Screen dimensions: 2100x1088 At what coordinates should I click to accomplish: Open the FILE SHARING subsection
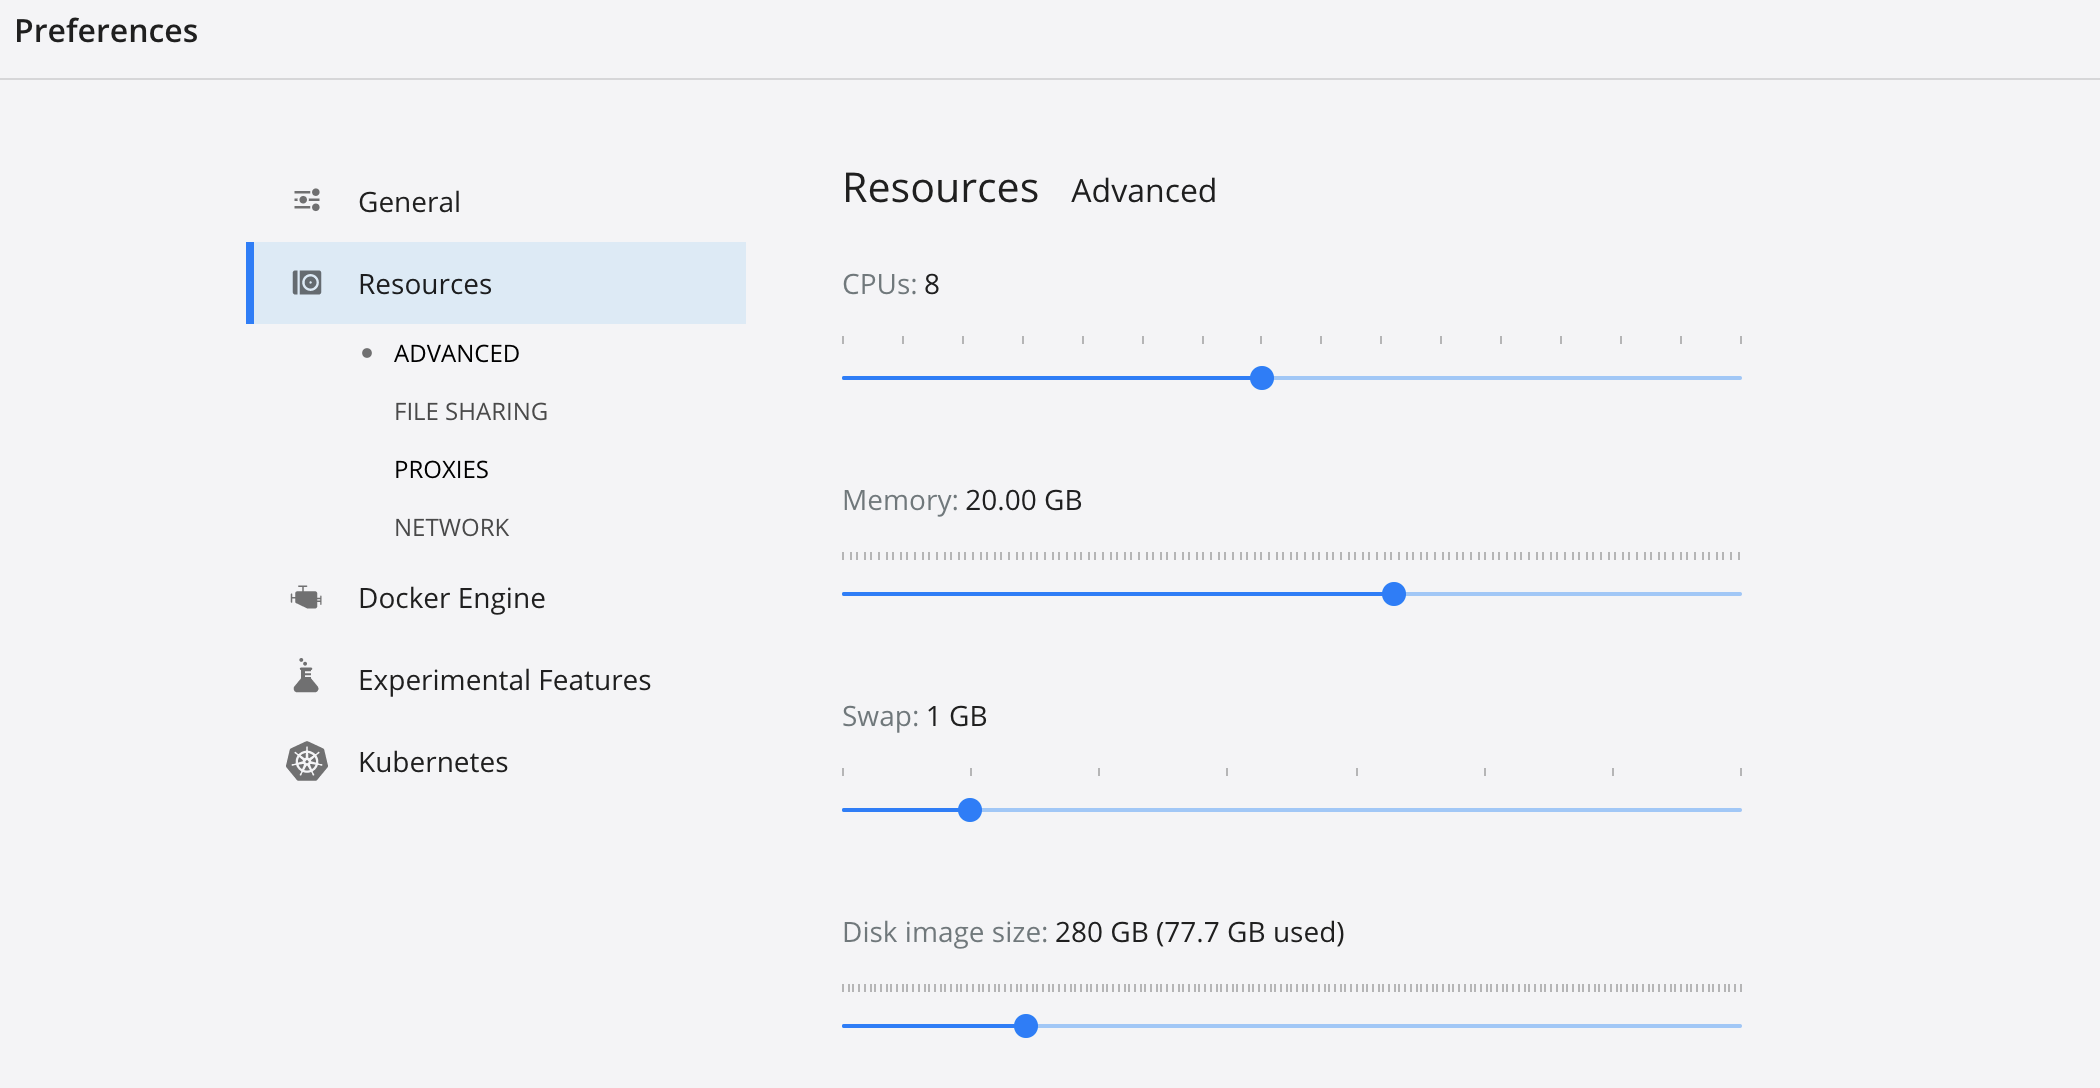pyautogui.click(x=470, y=410)
